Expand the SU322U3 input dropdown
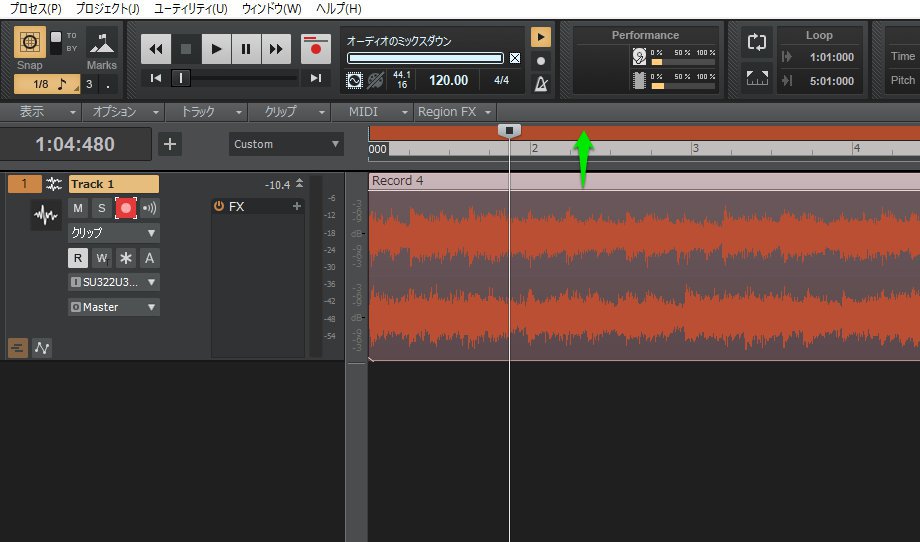920x542 pixels. coord(113,282)
